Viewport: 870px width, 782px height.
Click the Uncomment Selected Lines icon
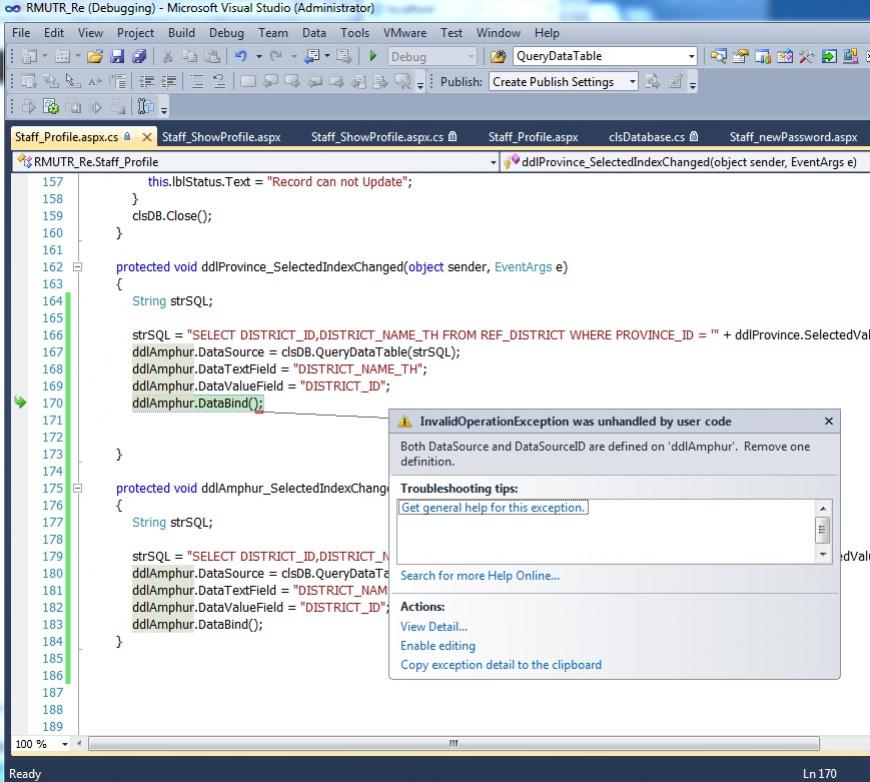[x=219, y=82]
